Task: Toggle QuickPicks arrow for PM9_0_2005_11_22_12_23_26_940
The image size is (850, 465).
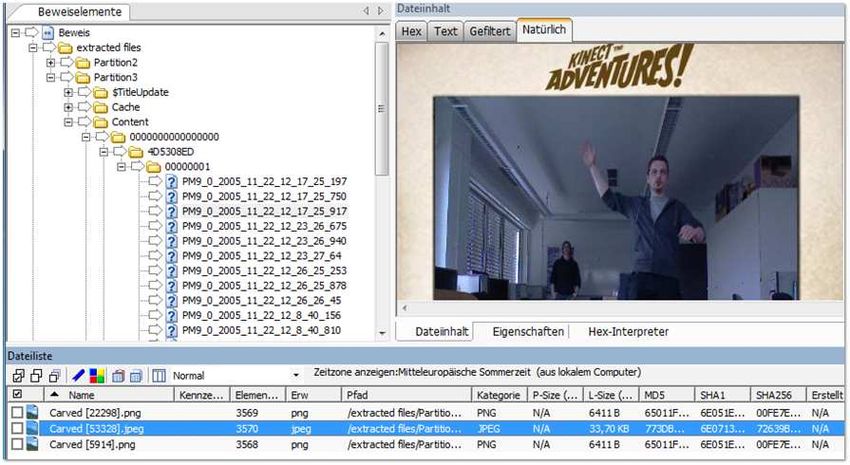Action: 155,240
